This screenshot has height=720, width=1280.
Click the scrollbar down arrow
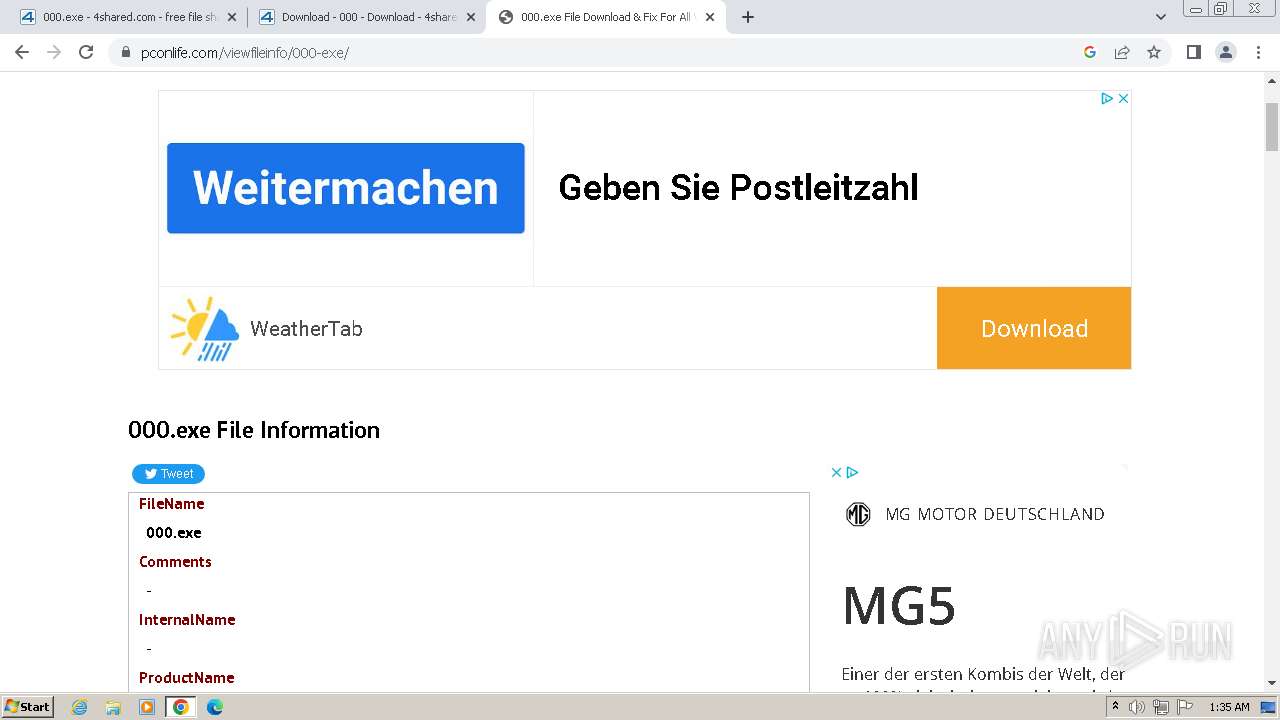(x=1272, y=683)
